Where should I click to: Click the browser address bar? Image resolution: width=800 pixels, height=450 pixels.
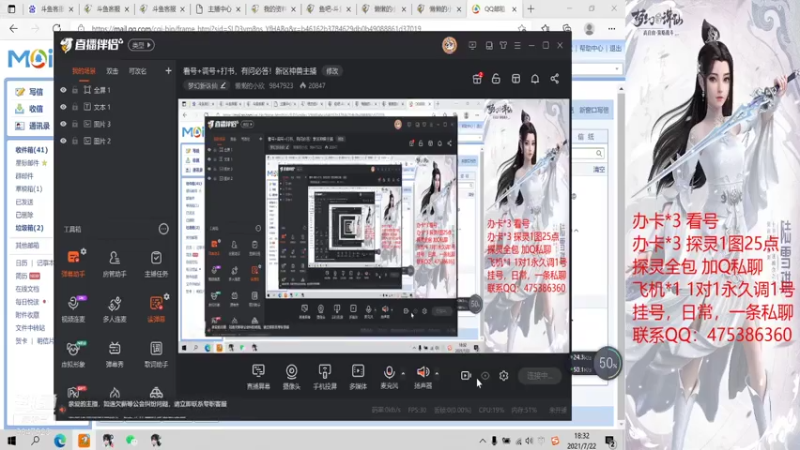coord(301,29)
